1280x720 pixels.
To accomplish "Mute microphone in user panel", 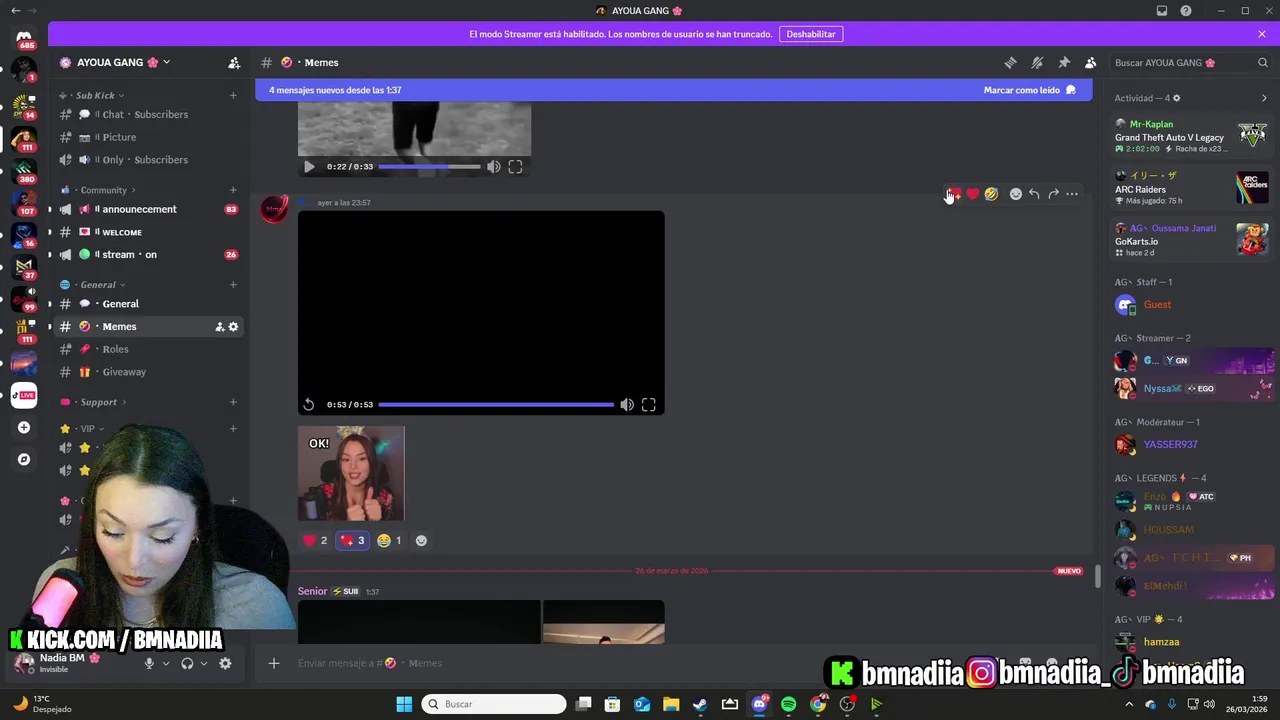I will [x=149, y=663].
